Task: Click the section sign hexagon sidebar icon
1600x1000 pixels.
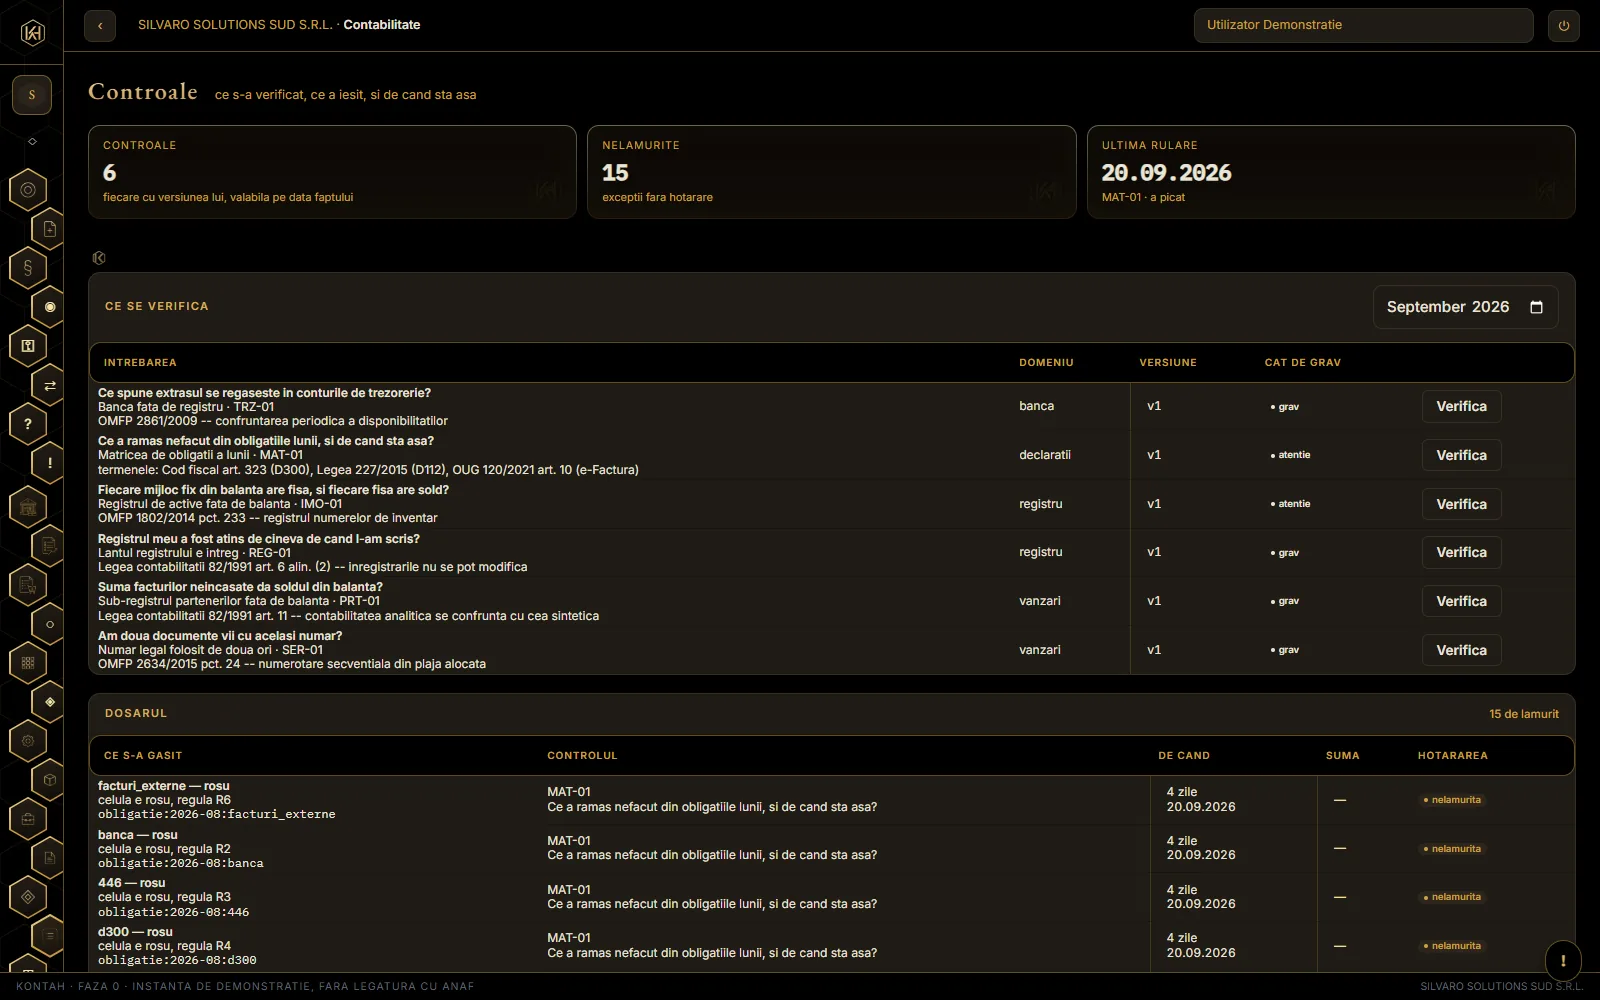Action: point(28,268)
